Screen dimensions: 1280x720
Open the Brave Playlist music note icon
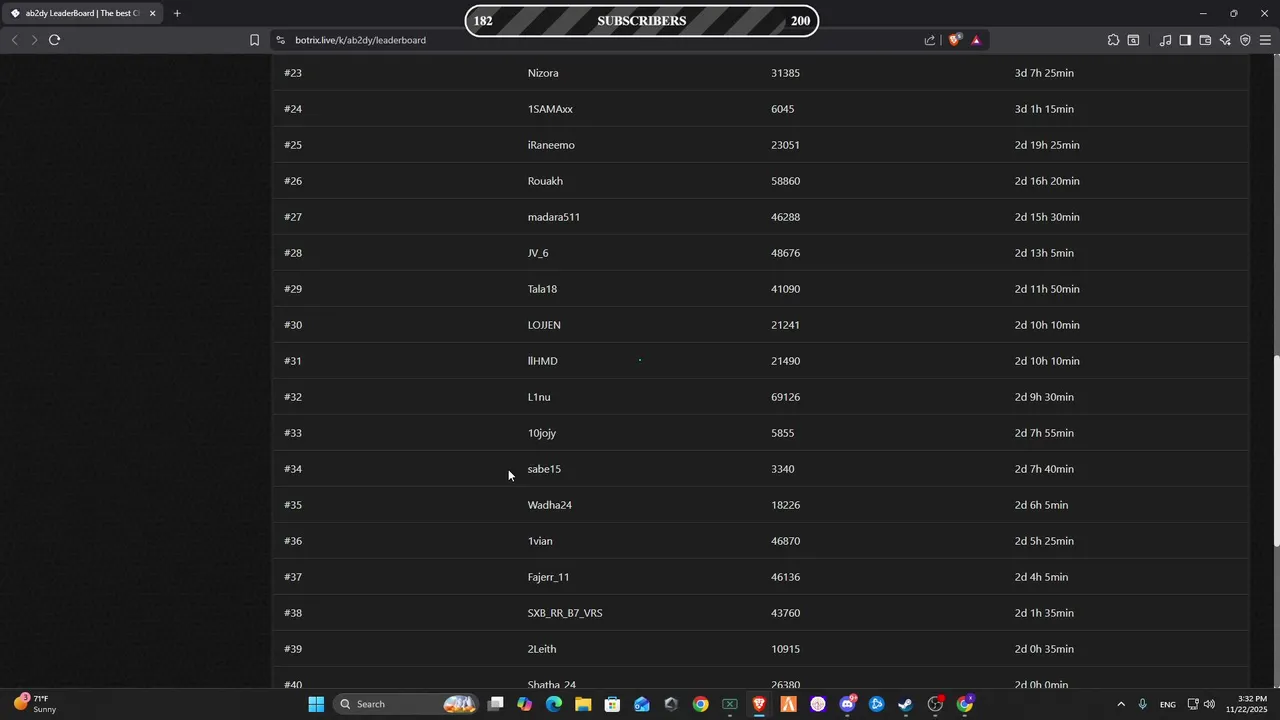[1165, 40]
